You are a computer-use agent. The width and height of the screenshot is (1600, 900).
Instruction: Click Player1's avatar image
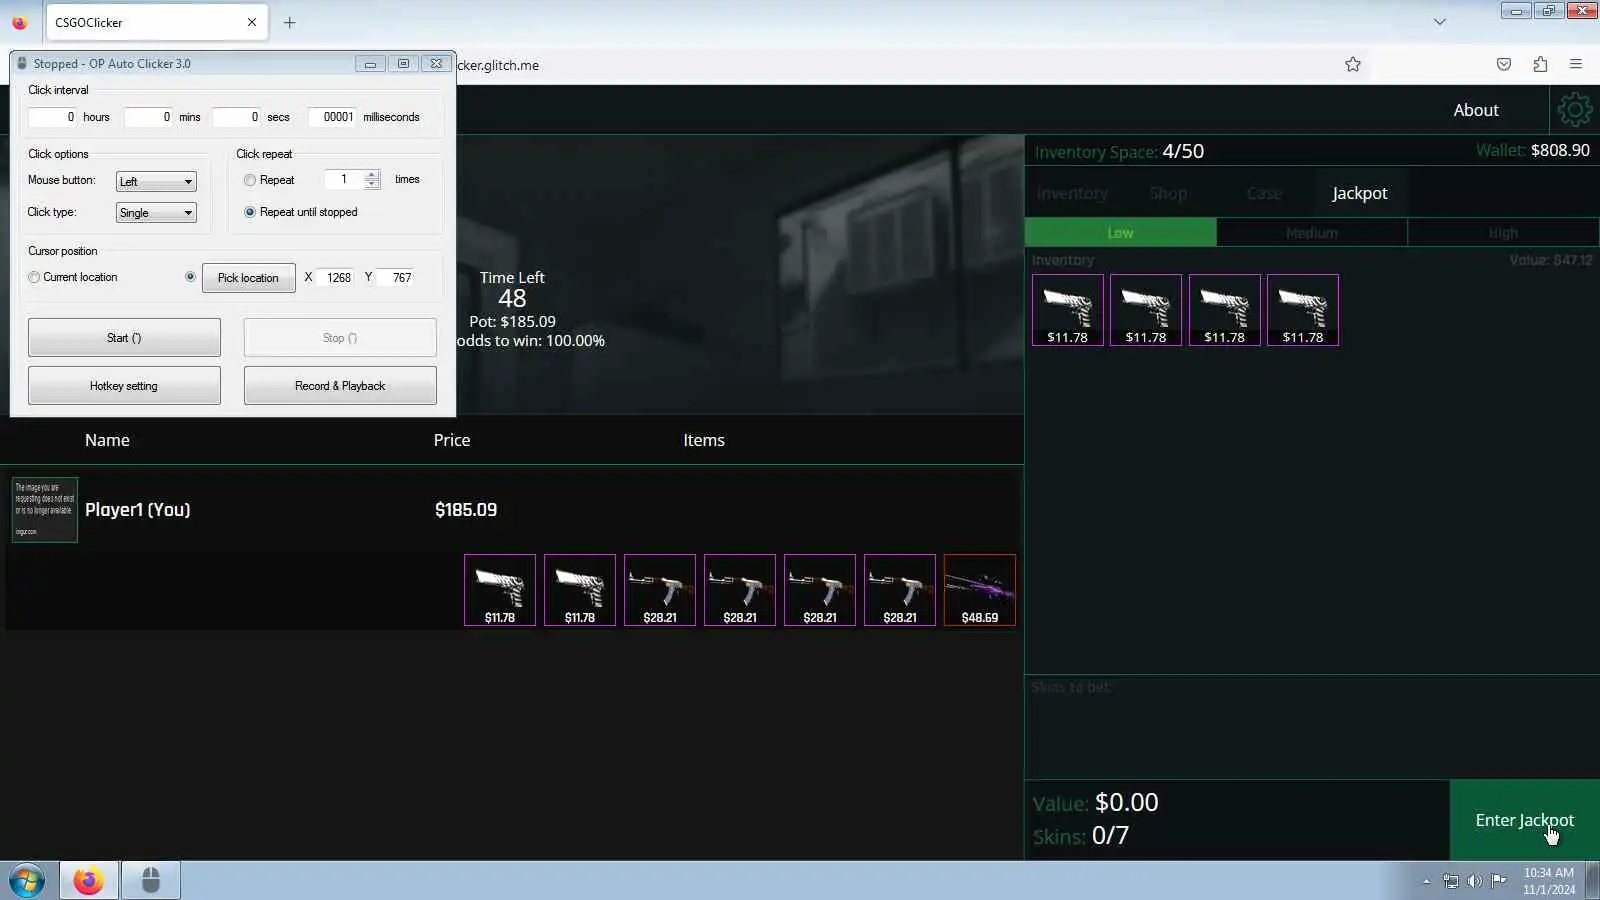click(x=45, y=510)
